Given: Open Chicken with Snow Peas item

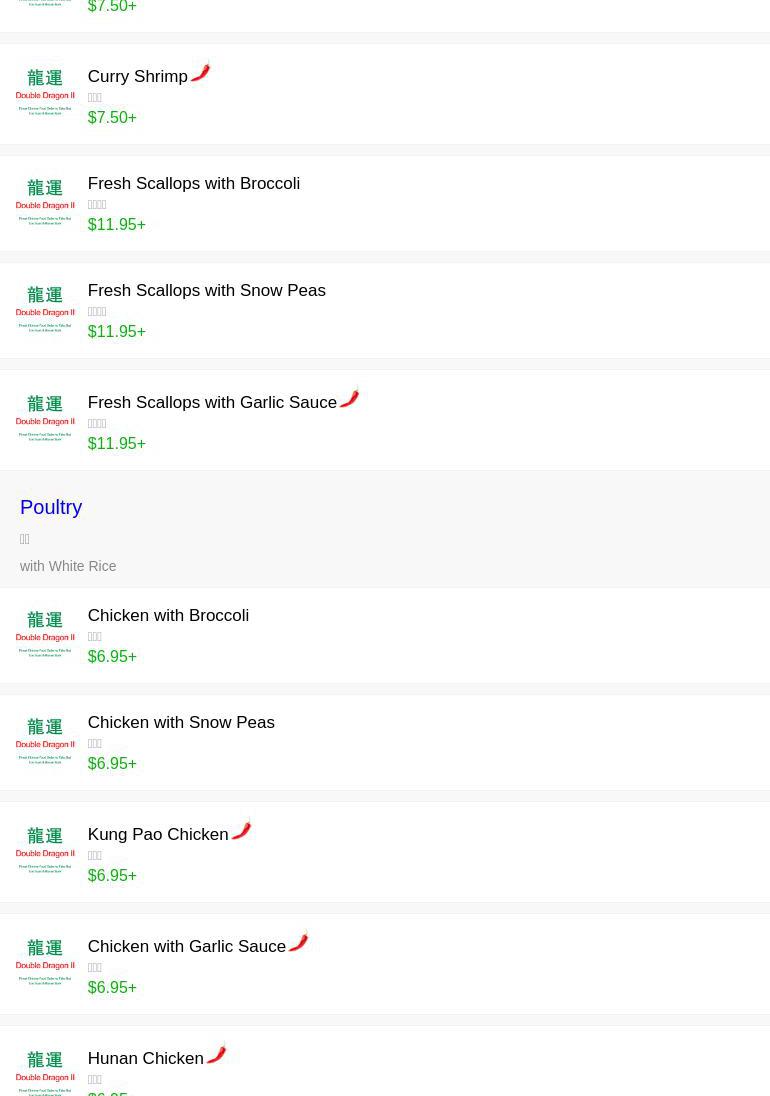Looking at the screenshot, I should point(180,723).
